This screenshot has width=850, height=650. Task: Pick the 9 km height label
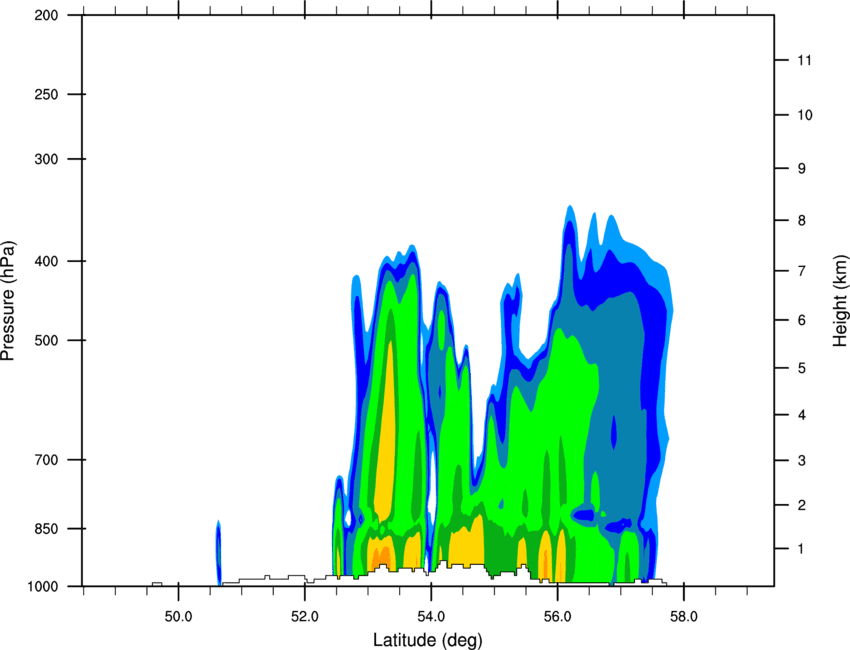click(802, 169)
